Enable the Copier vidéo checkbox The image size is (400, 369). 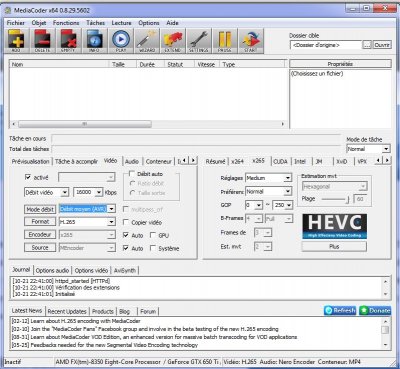[x=126, y=222]
